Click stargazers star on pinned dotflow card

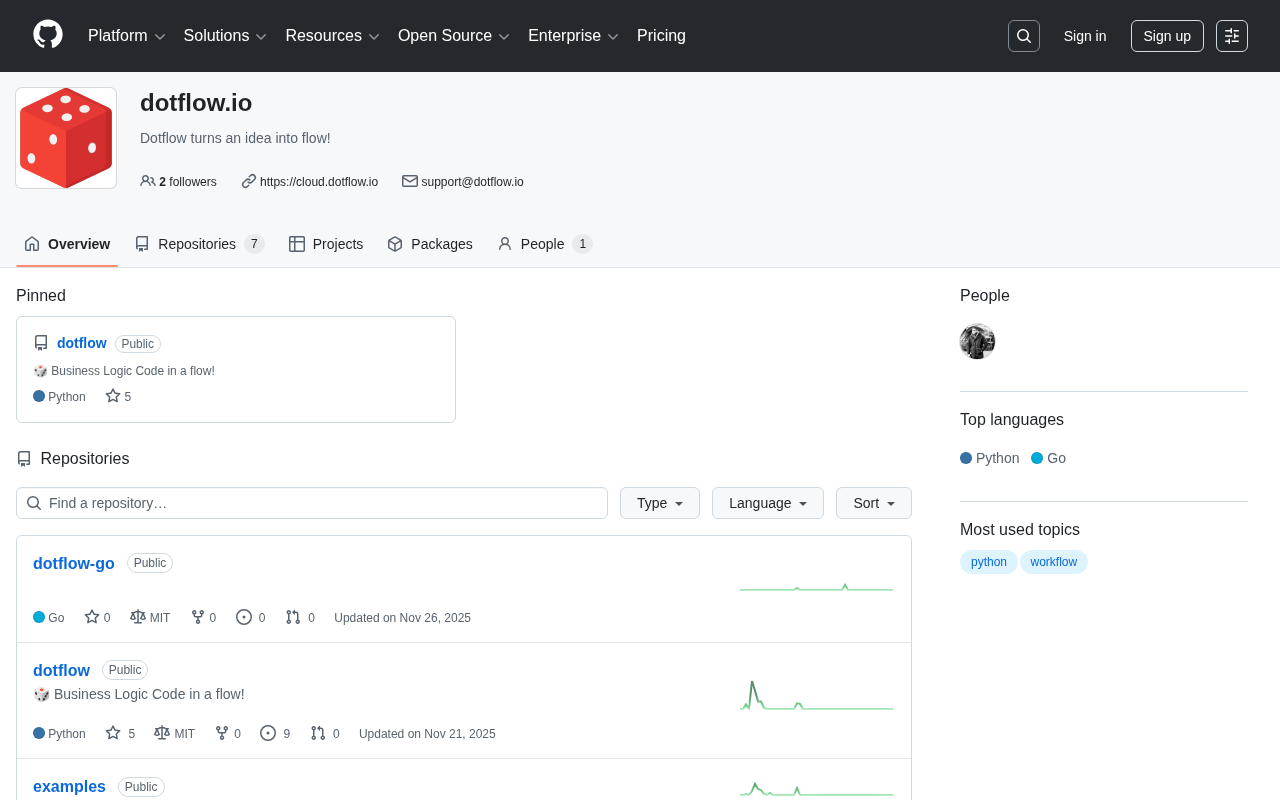click(113, 397)
